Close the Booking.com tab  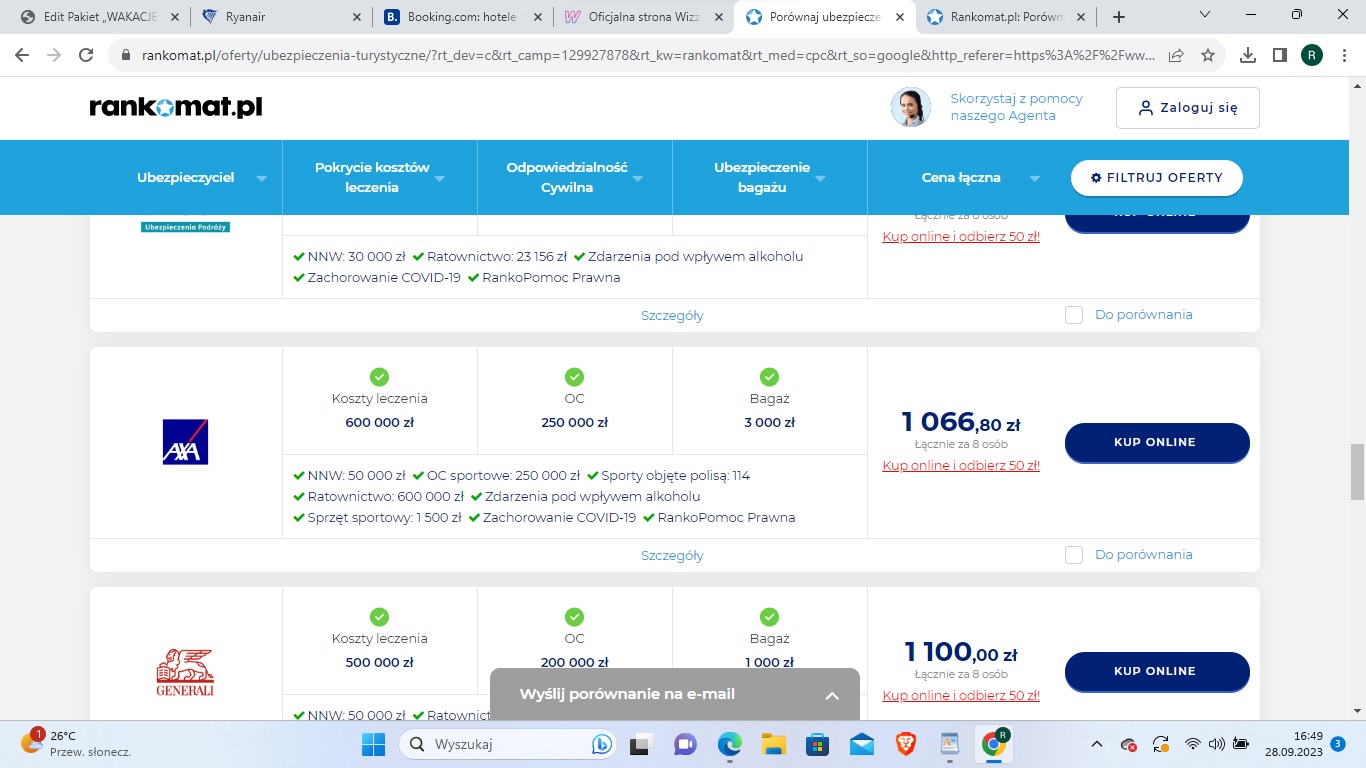coord(537,17)
